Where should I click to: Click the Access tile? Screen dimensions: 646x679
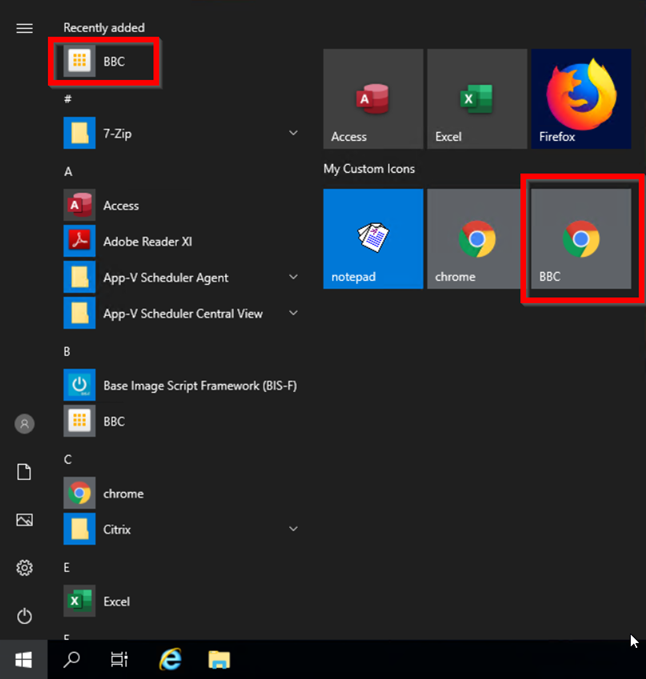tap(373, 99)
